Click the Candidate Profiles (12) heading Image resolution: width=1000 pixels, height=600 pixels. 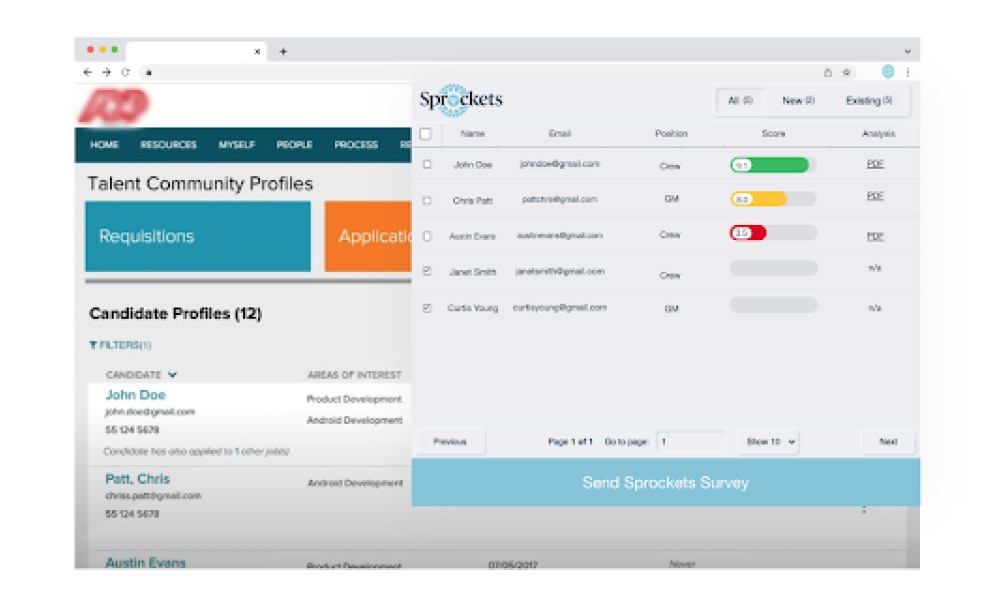pos(175,314)
